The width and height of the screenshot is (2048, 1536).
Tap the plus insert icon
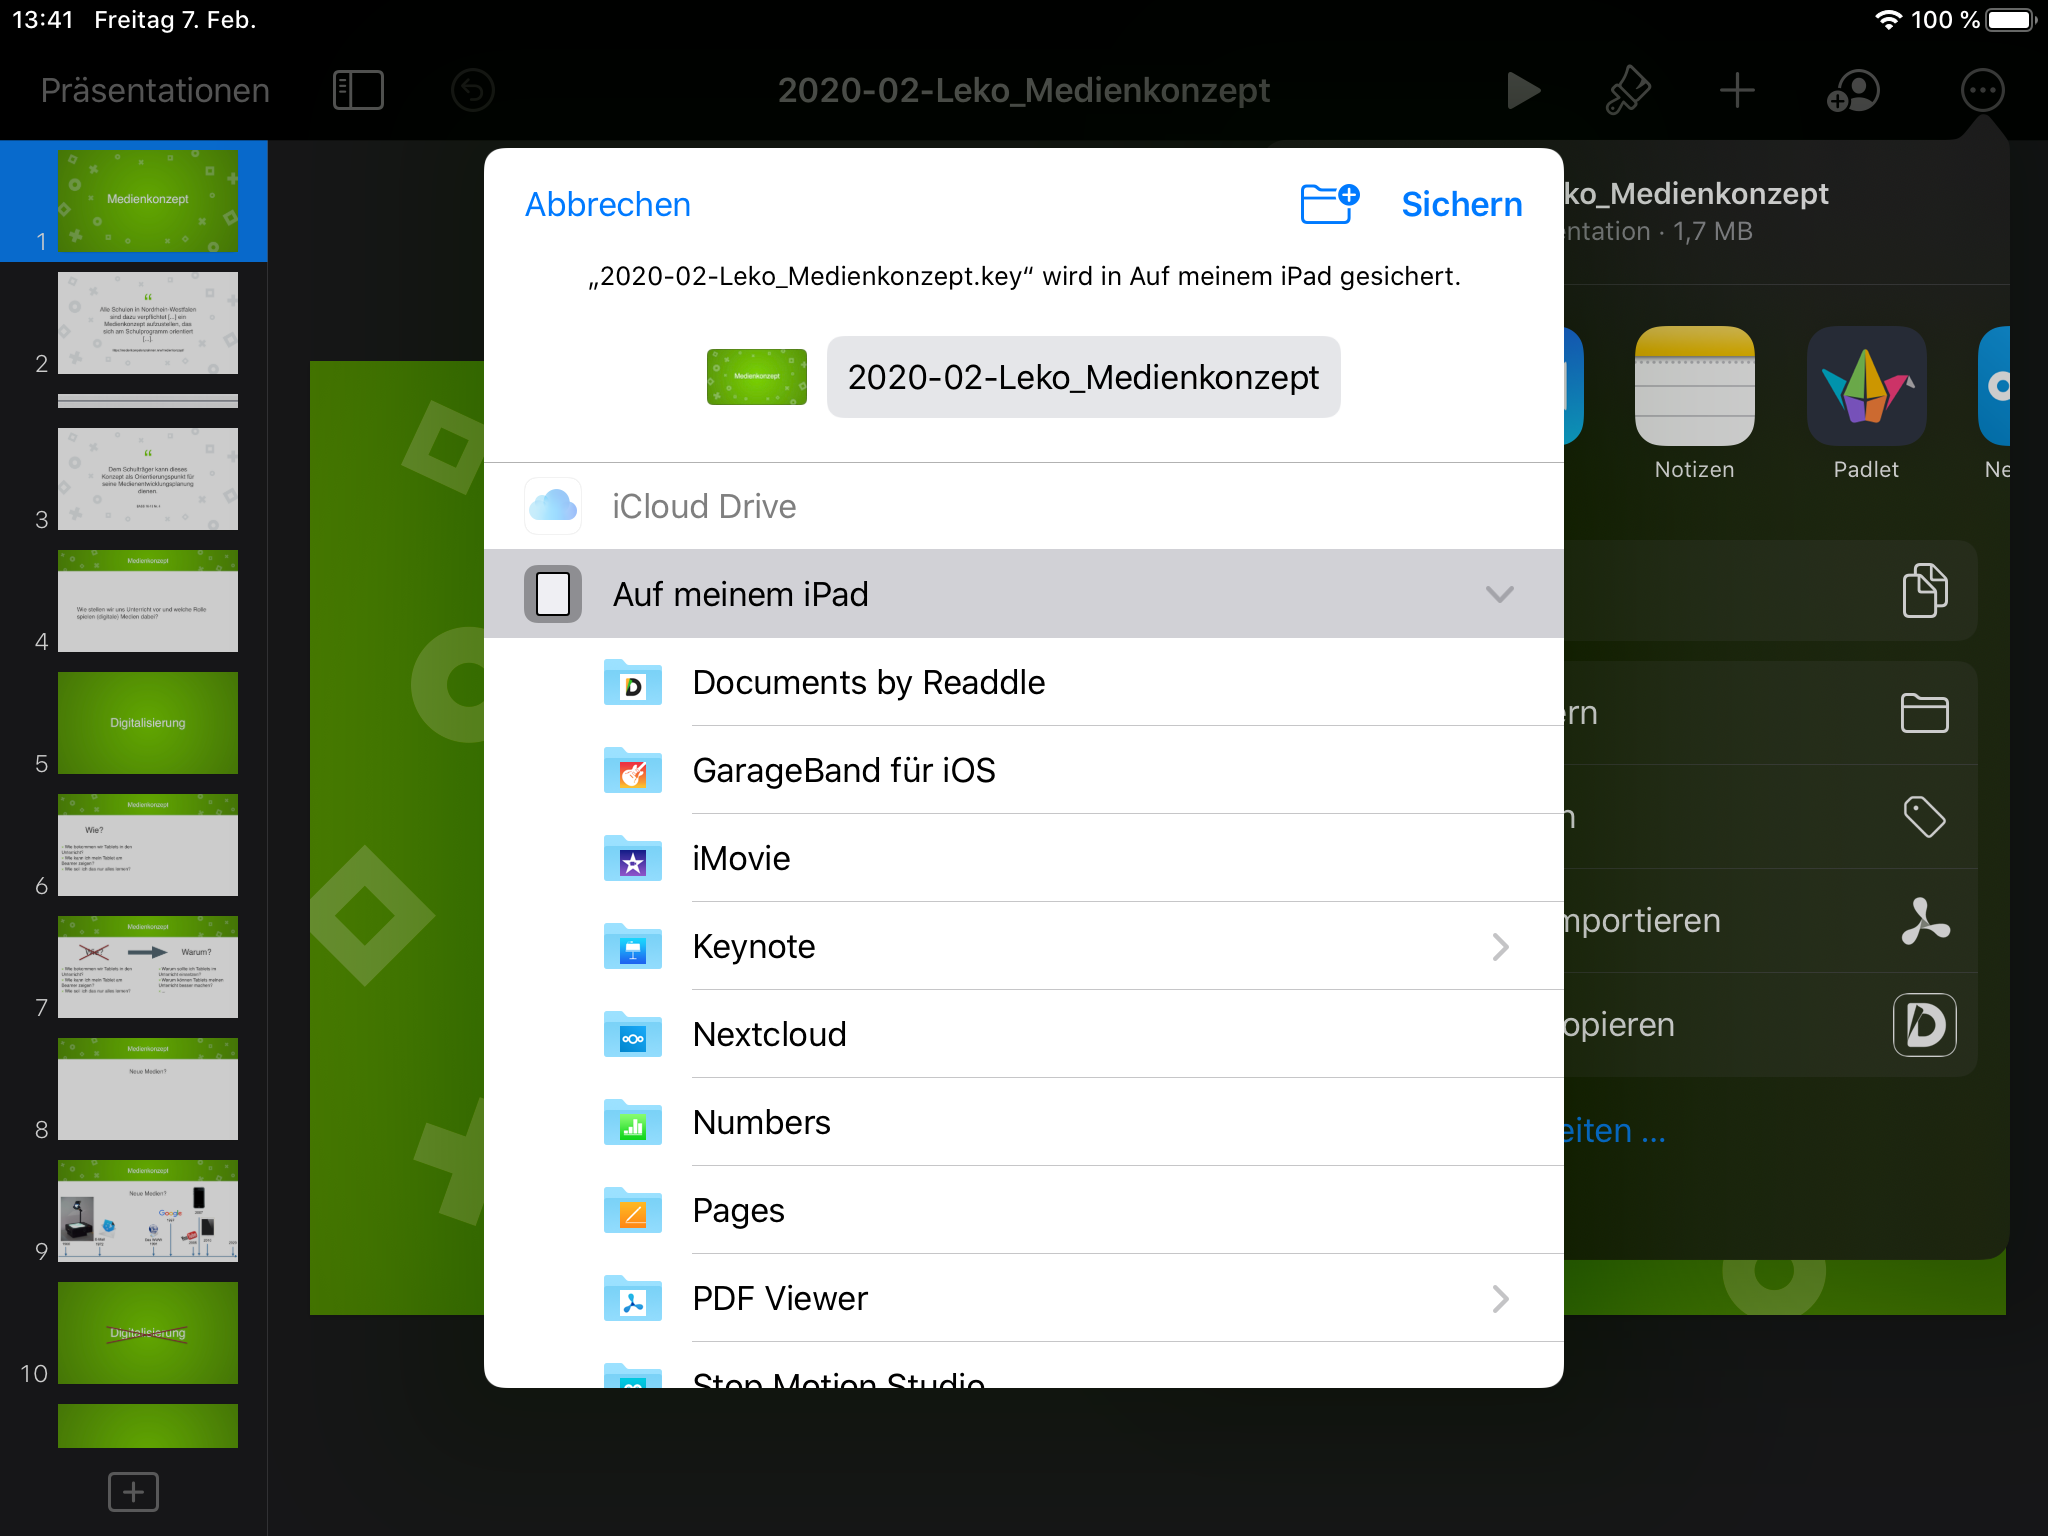click(x=1737, y=90)
